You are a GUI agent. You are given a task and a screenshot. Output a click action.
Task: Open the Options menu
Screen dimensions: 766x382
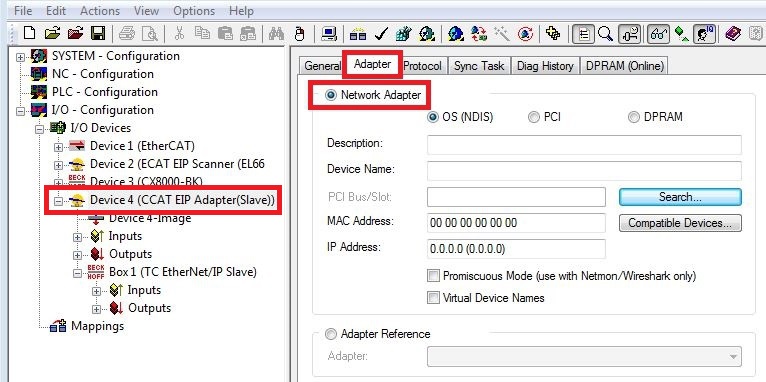tap(194, 10)
